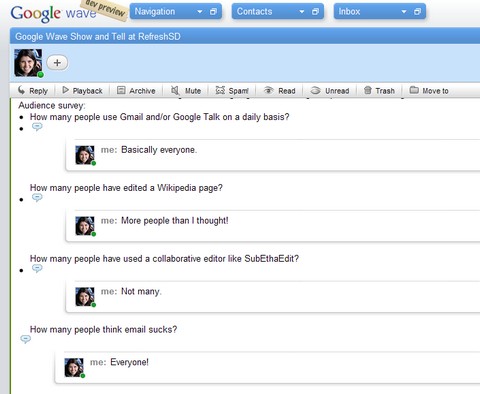
Task: Collapse reply bubble under email sucks question
Action: (26, 339)
